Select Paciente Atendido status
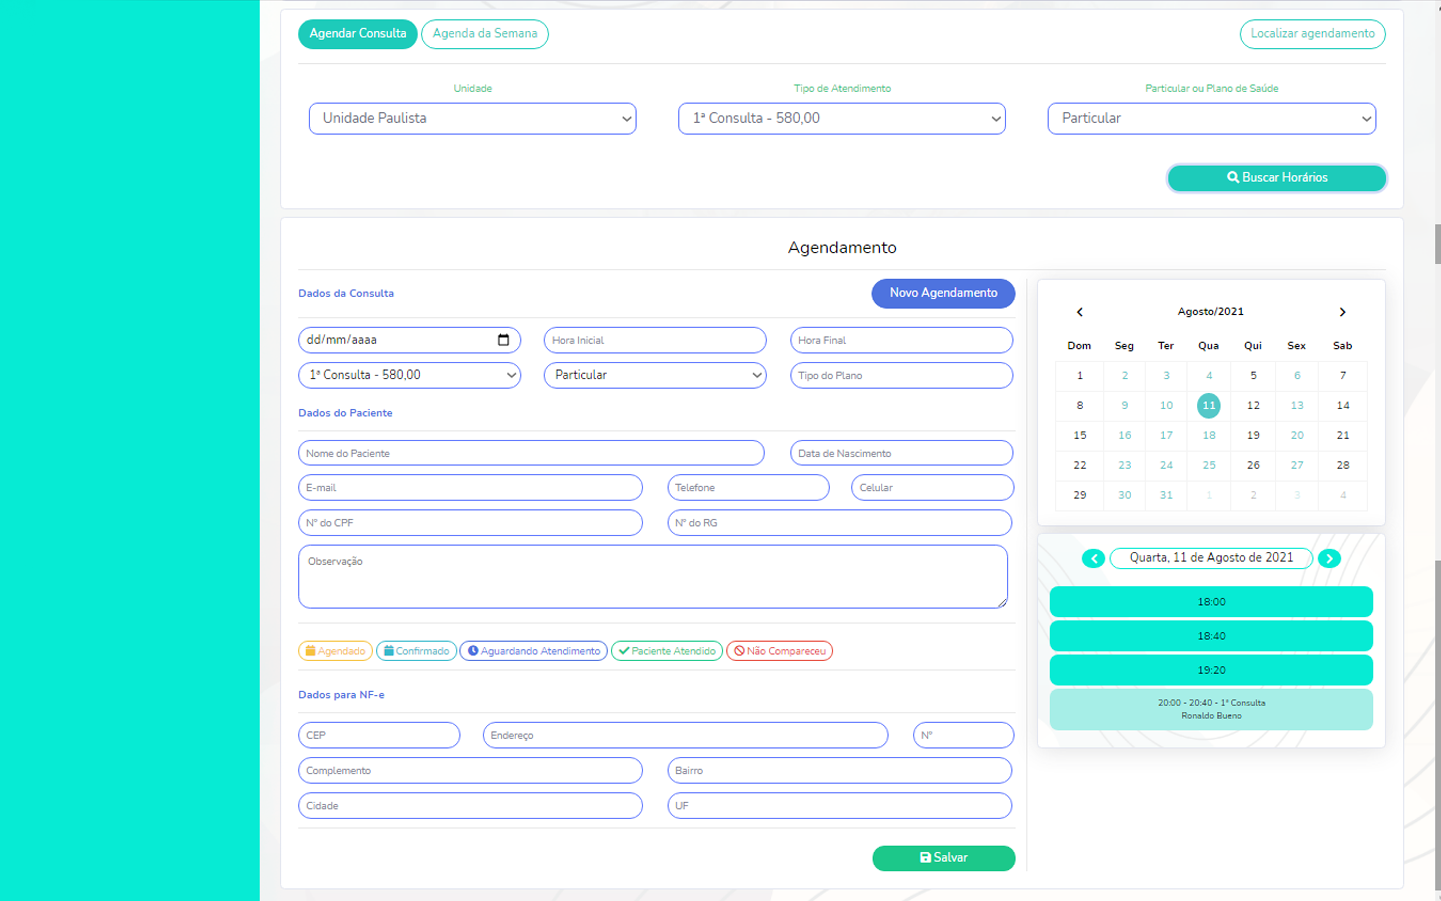Screen dimensions: 1441x901 pos(666,651)
